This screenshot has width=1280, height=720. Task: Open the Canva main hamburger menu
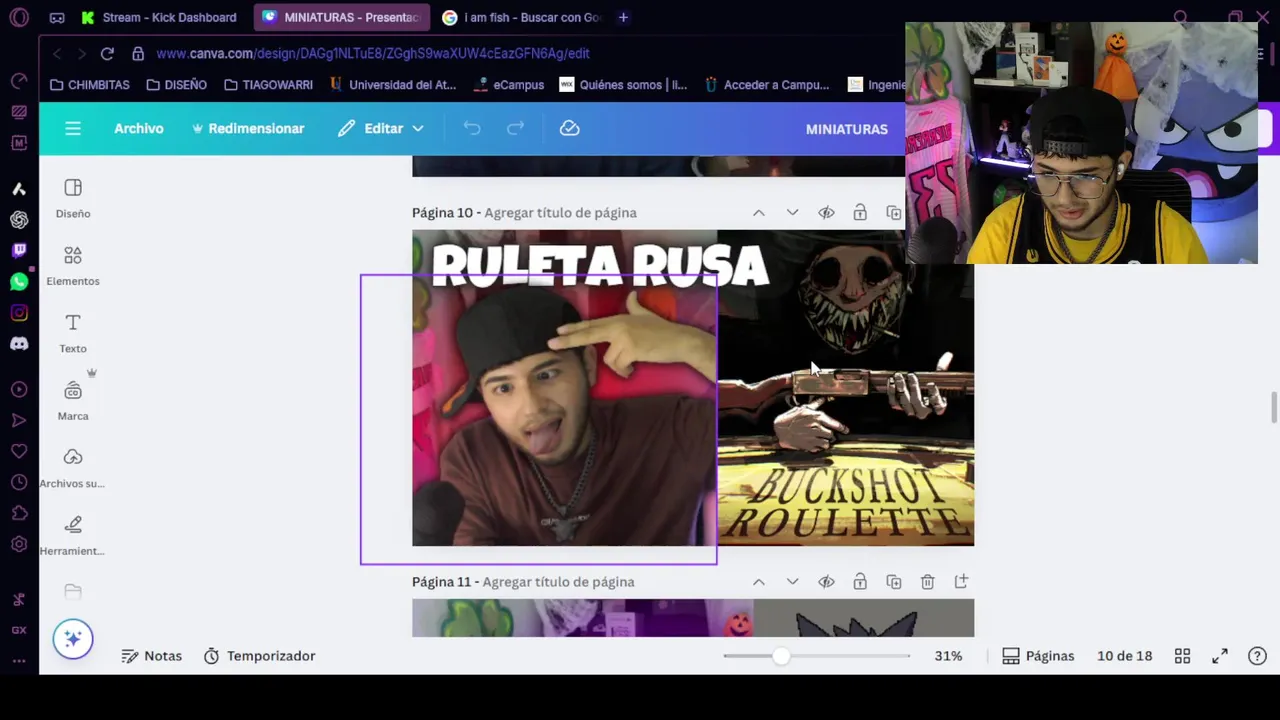tap(72, 128)
